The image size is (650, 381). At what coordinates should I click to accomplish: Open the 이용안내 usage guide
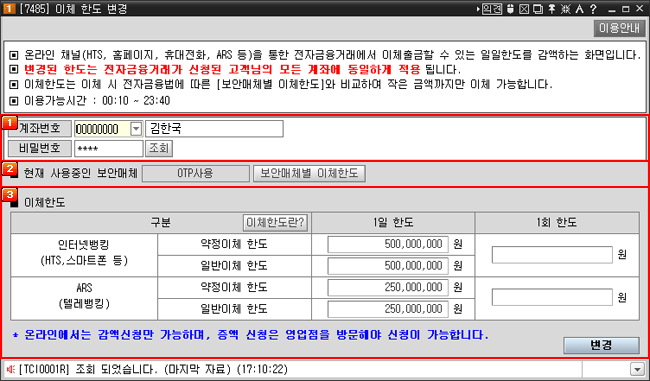pos(619,28)
